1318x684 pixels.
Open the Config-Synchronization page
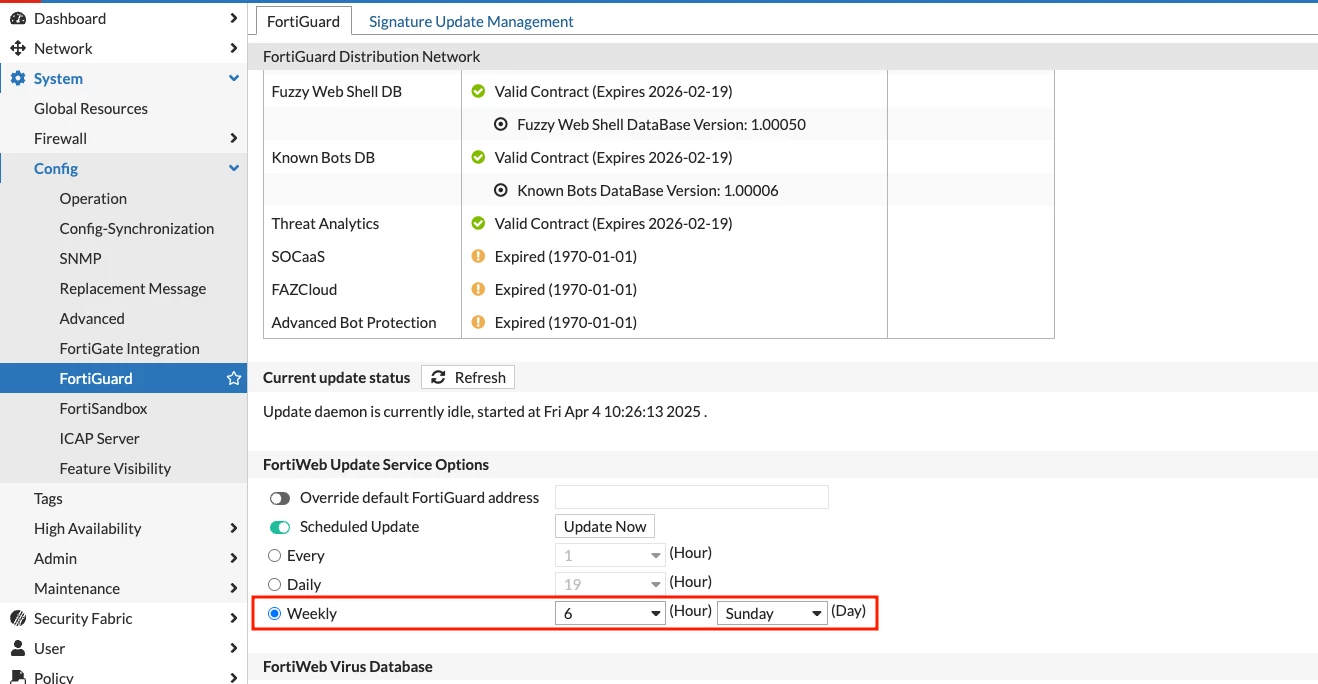[x=137, y=228]
